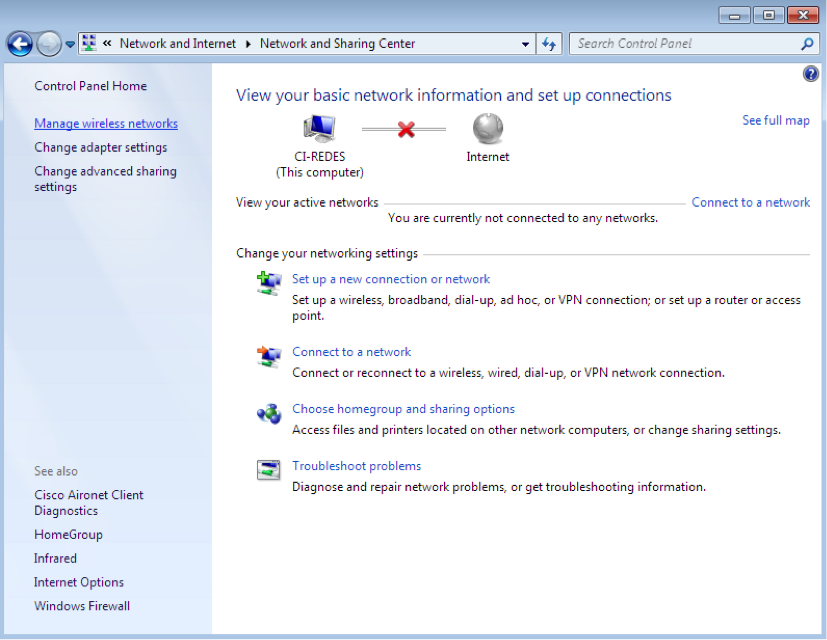Expand the recent pages dropdown beside Back button
This screenshot has height=640, width=827.
[69, 43]
